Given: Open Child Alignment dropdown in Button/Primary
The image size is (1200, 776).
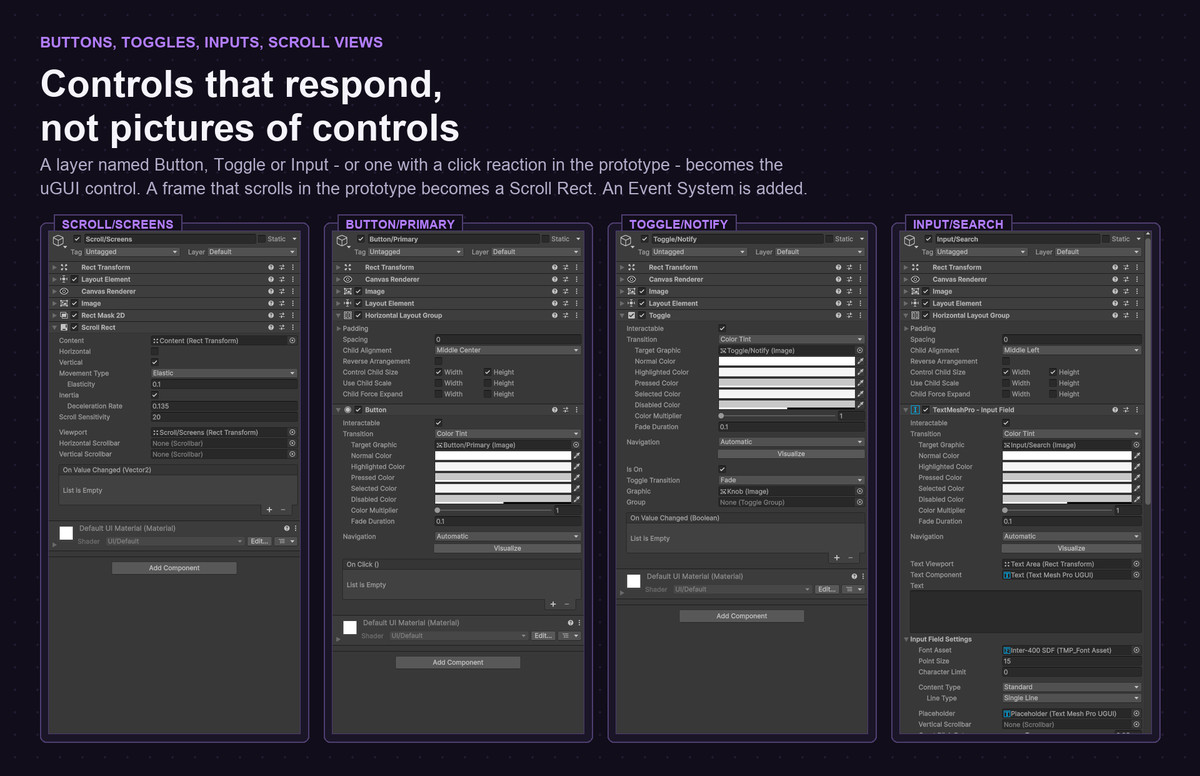Looking at the screenshot, I should tap(508, 351).
